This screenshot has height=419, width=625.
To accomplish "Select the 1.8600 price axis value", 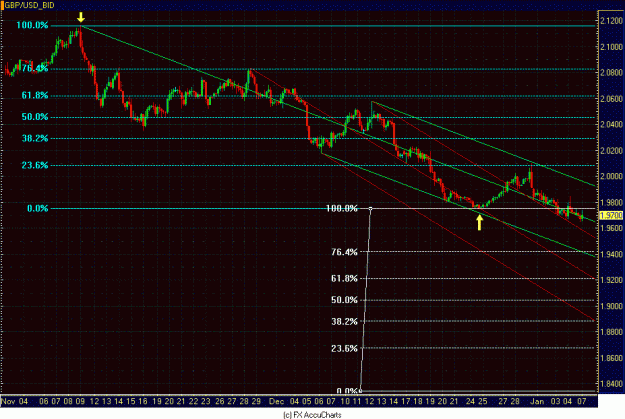I will 611,358.
